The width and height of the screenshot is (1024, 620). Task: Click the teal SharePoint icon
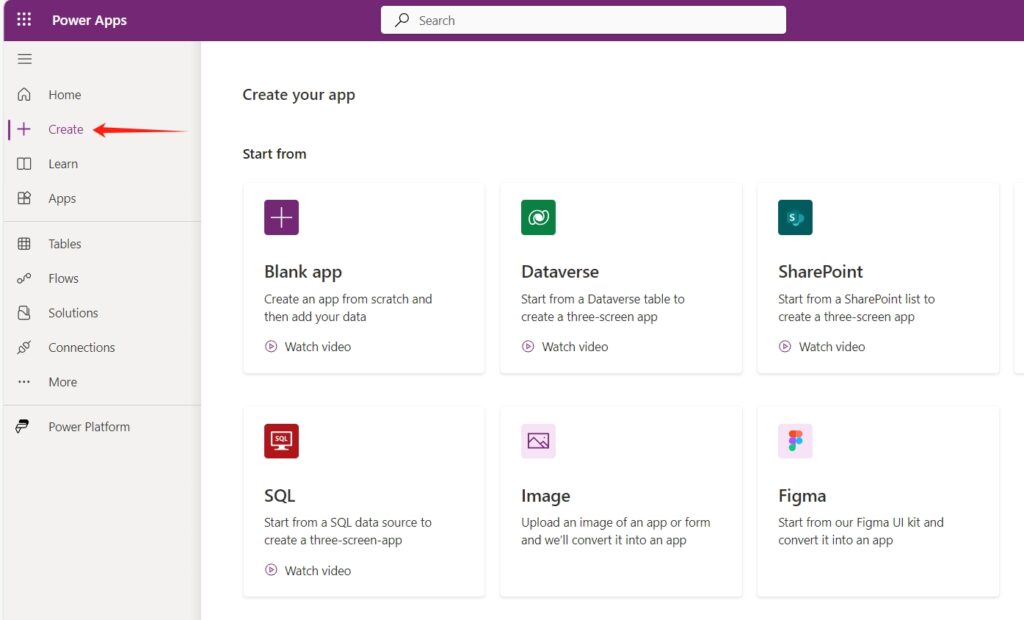(x=795, y=217)
